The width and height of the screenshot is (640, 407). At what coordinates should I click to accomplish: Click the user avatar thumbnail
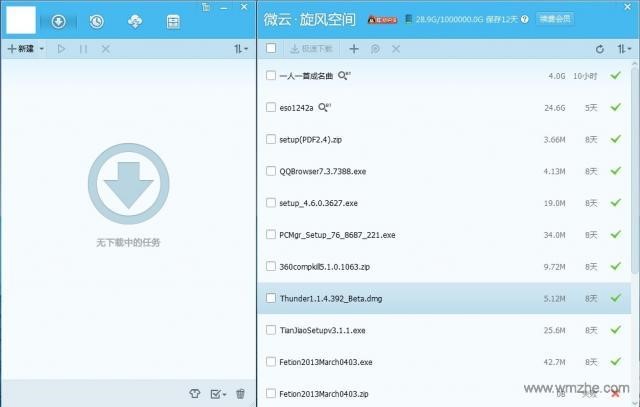21,20
